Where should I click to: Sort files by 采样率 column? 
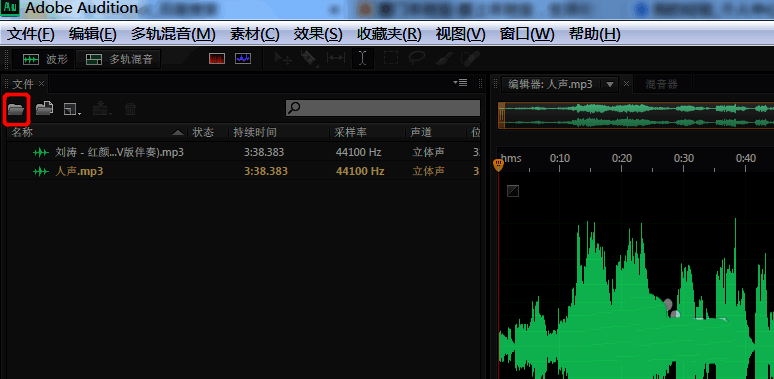(350, 132)
